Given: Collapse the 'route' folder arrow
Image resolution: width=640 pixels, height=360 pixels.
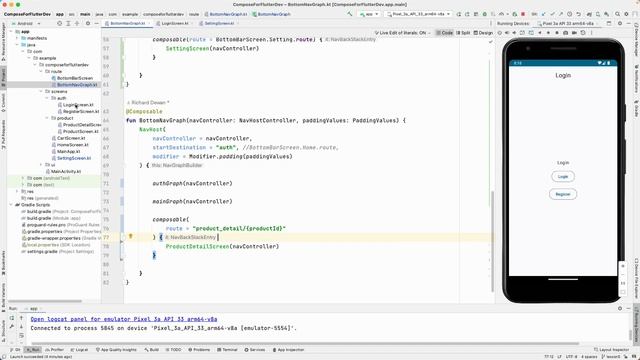Looking at the screenshot, I should [x=41, y=71].
